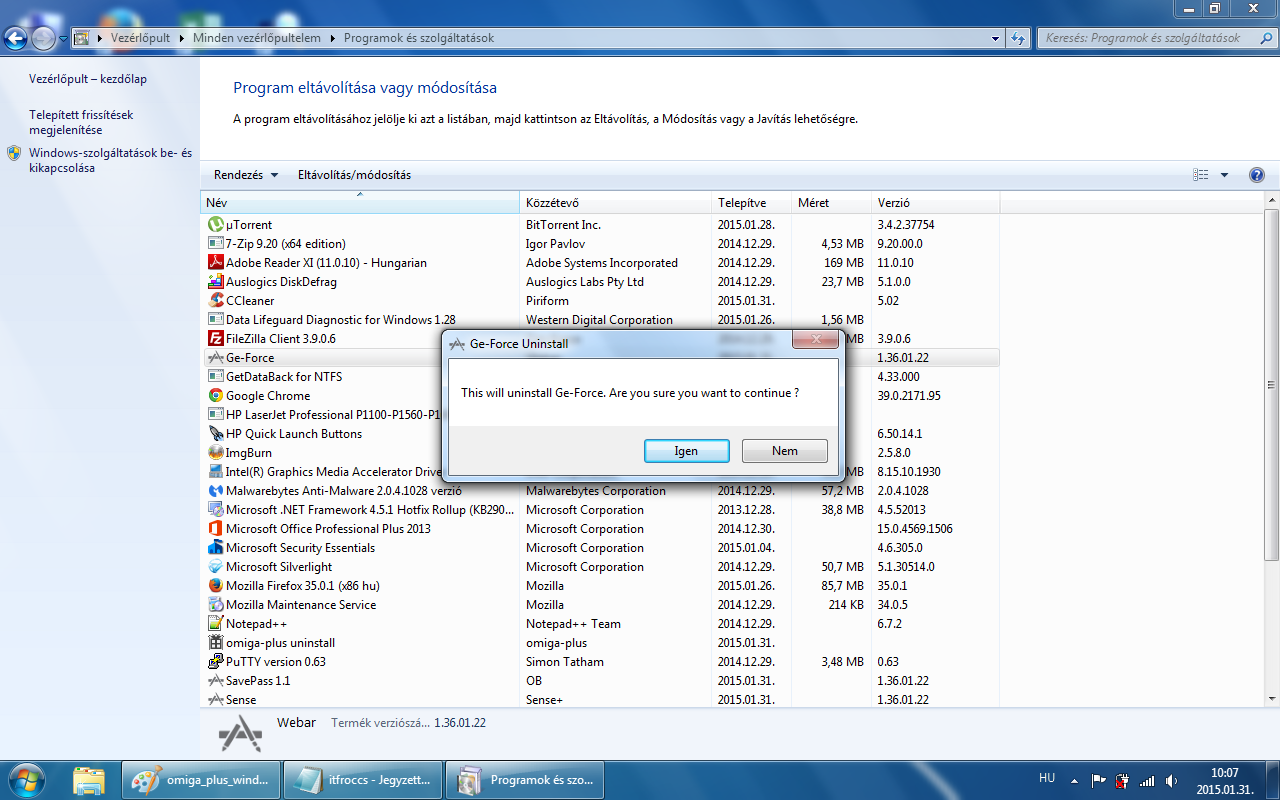Image resolution: width=1280 pixels, height=800 pixels.
Task: Open the help question mark icon
Action: [x=1257, y=175]
